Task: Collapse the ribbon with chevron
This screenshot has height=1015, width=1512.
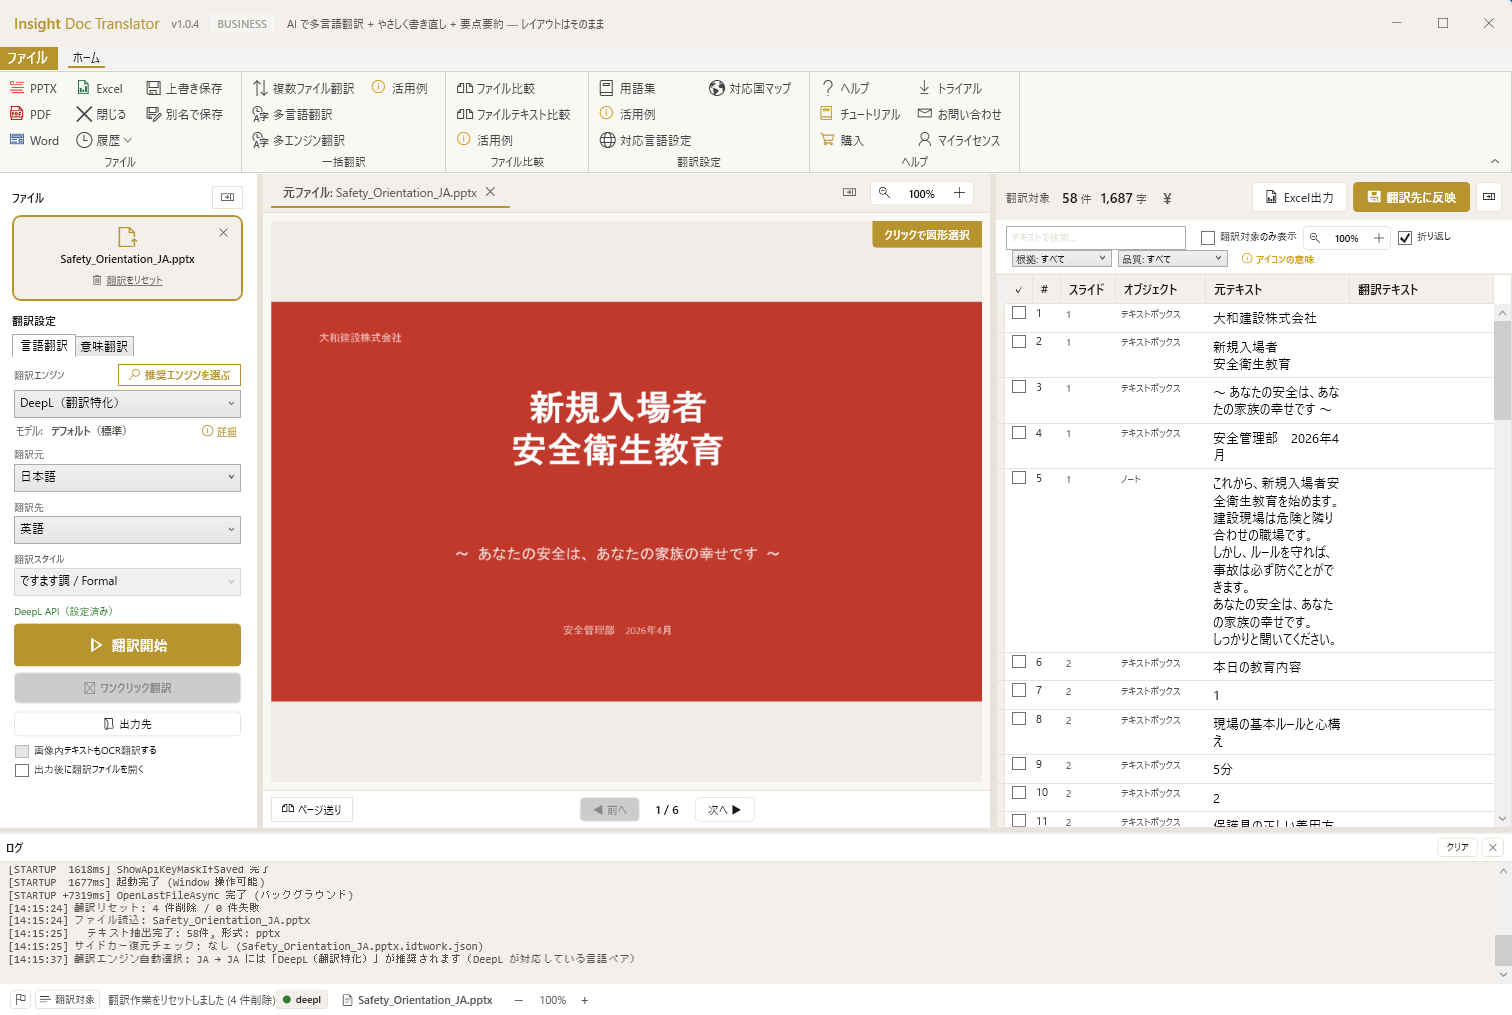Action: click(x=1495, y=161)
